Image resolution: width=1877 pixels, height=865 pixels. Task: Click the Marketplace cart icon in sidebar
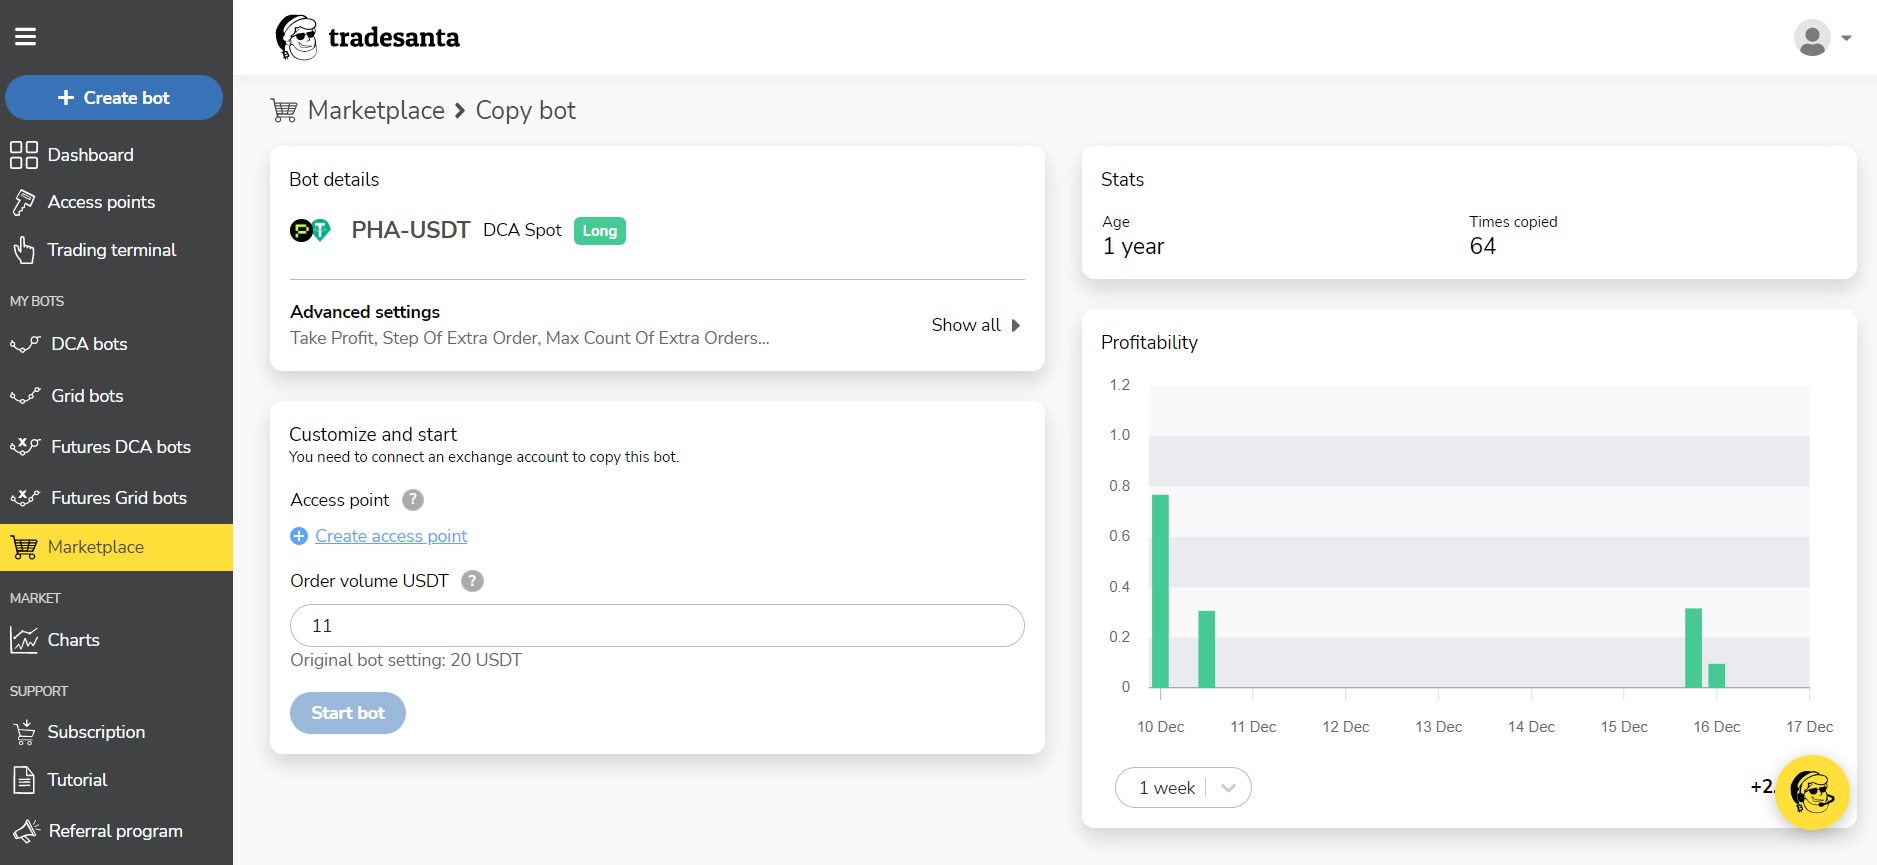coord(24,547)
